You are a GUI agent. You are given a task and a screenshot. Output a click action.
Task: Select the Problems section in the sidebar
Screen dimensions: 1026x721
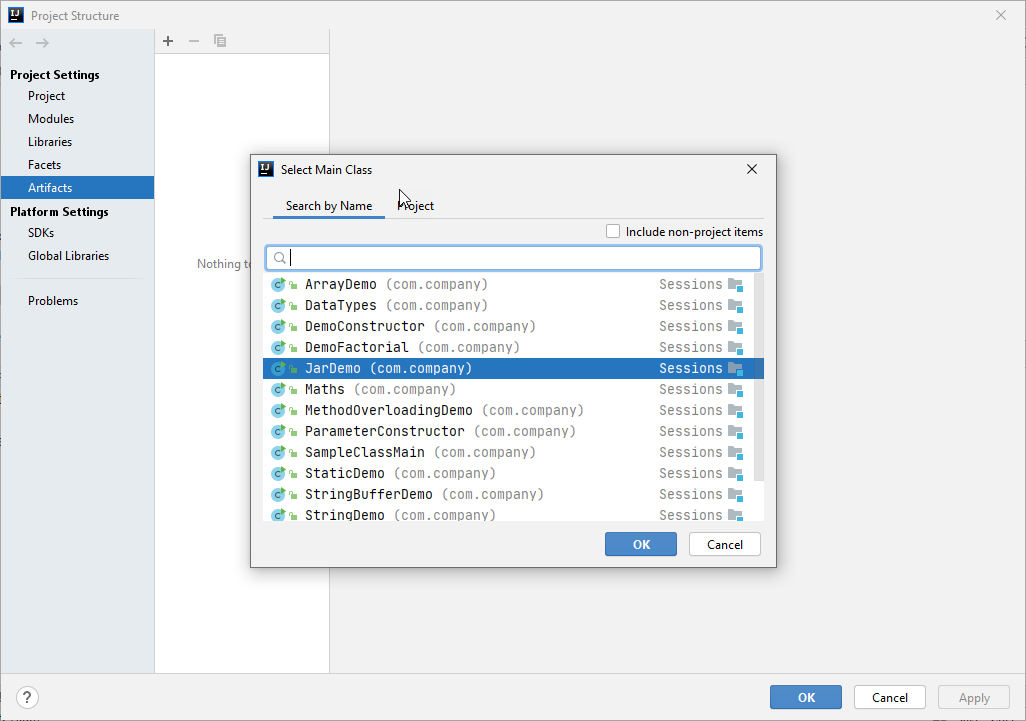pos(51,300)
